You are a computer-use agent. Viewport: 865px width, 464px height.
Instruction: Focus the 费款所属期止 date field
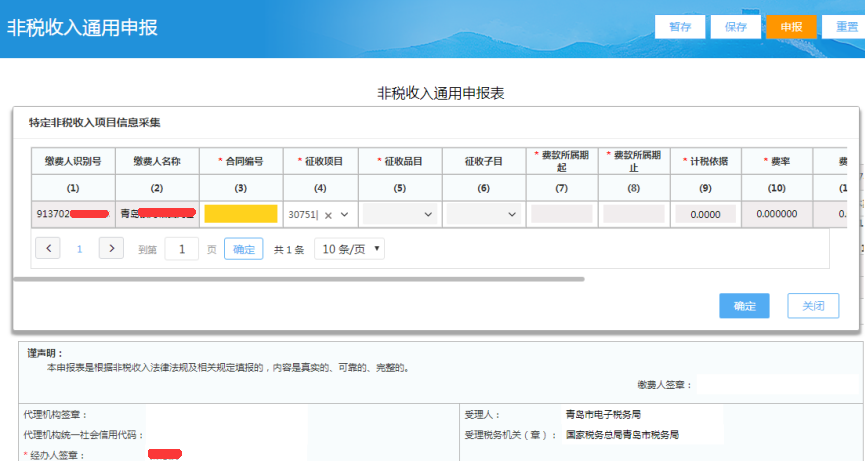pyautogui.click(x=633, y=214)
